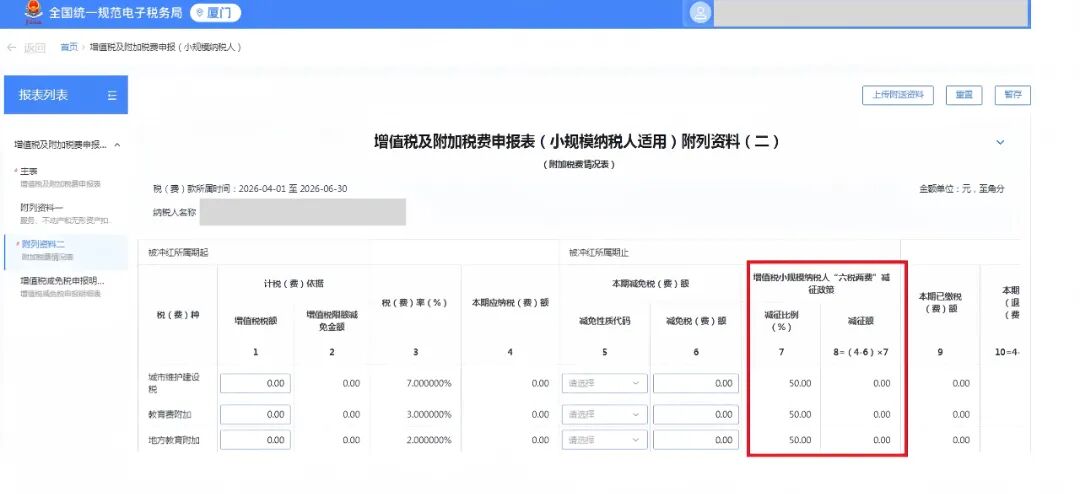
Task: Click the 金额单位:元,至角分 text
Action: (x=962, y=189)
